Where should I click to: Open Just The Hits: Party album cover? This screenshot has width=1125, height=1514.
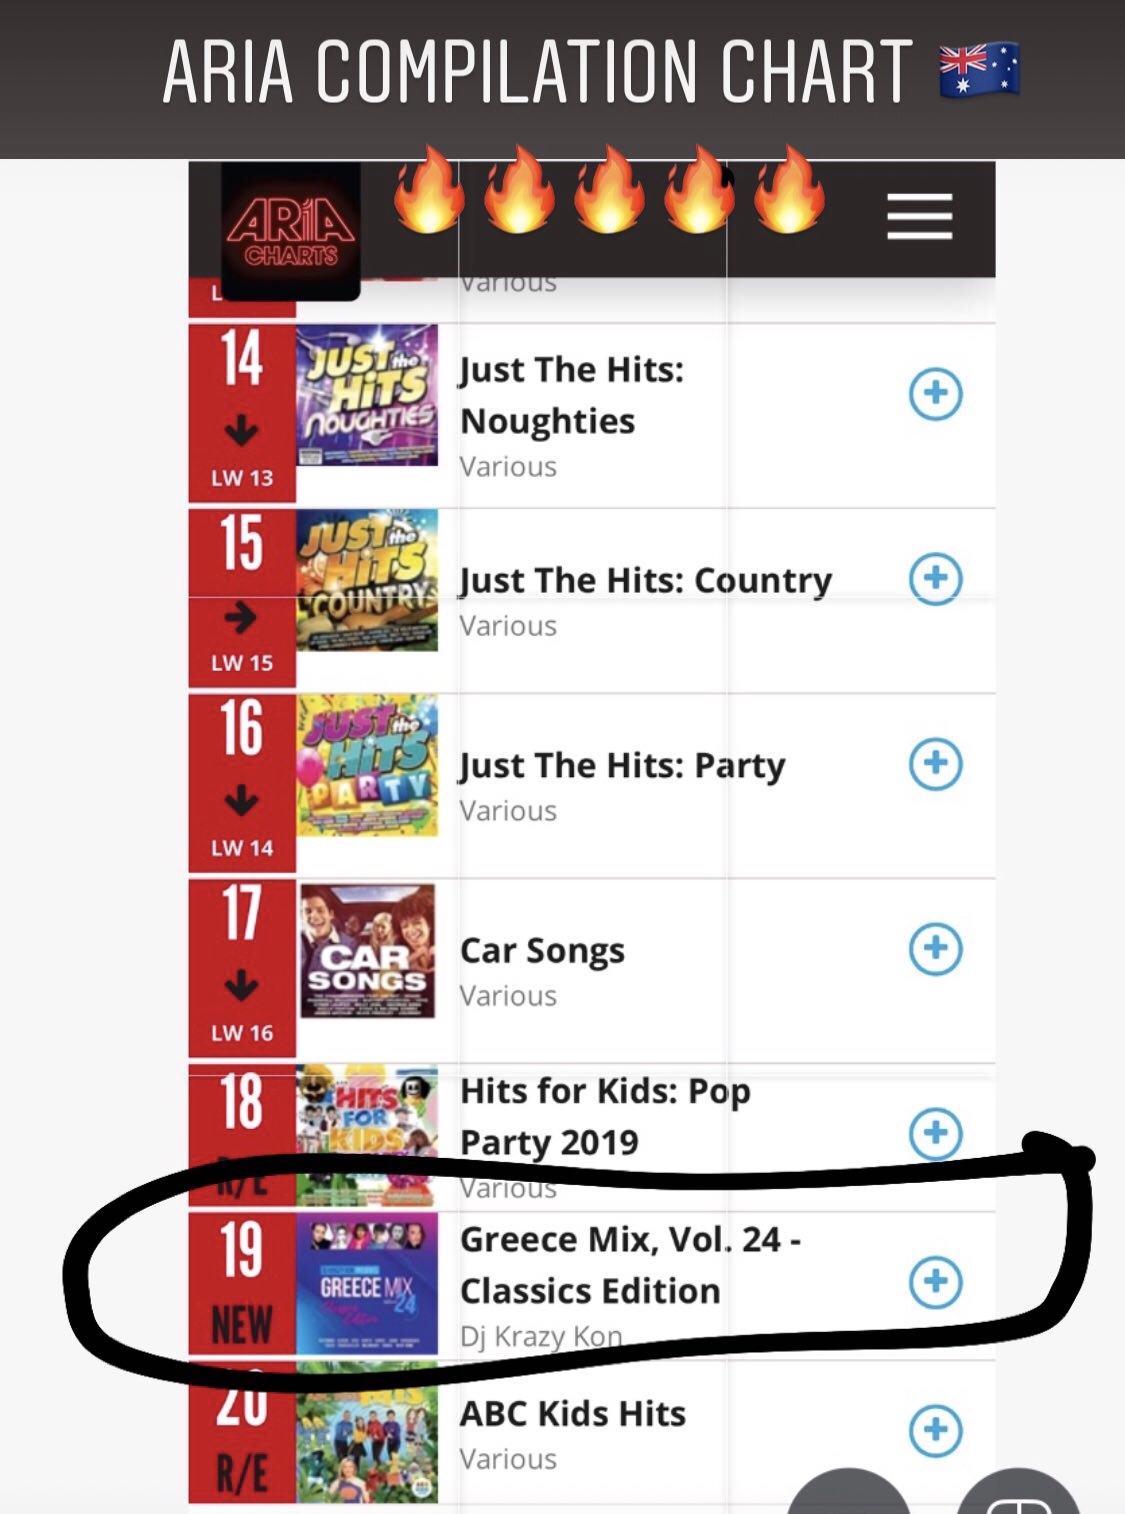(x=367, y=765)
